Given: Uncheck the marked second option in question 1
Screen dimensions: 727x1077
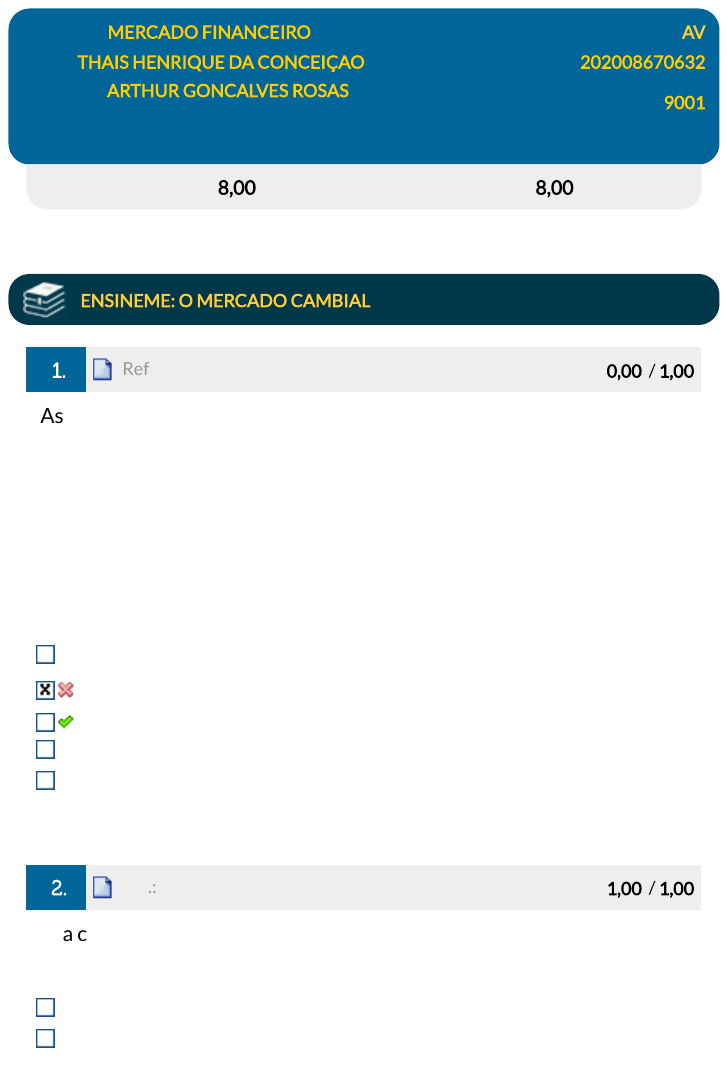Looking at the screenshot, I should [45, 690].
